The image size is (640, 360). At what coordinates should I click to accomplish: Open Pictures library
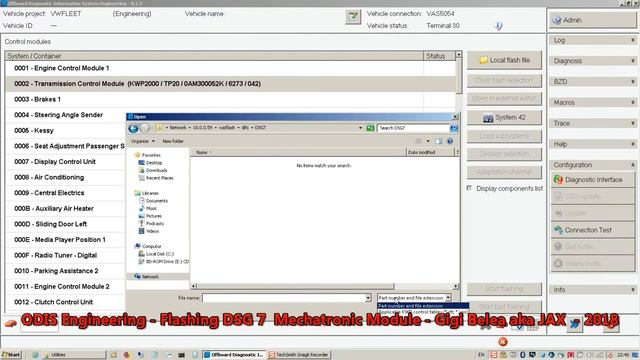150,216
